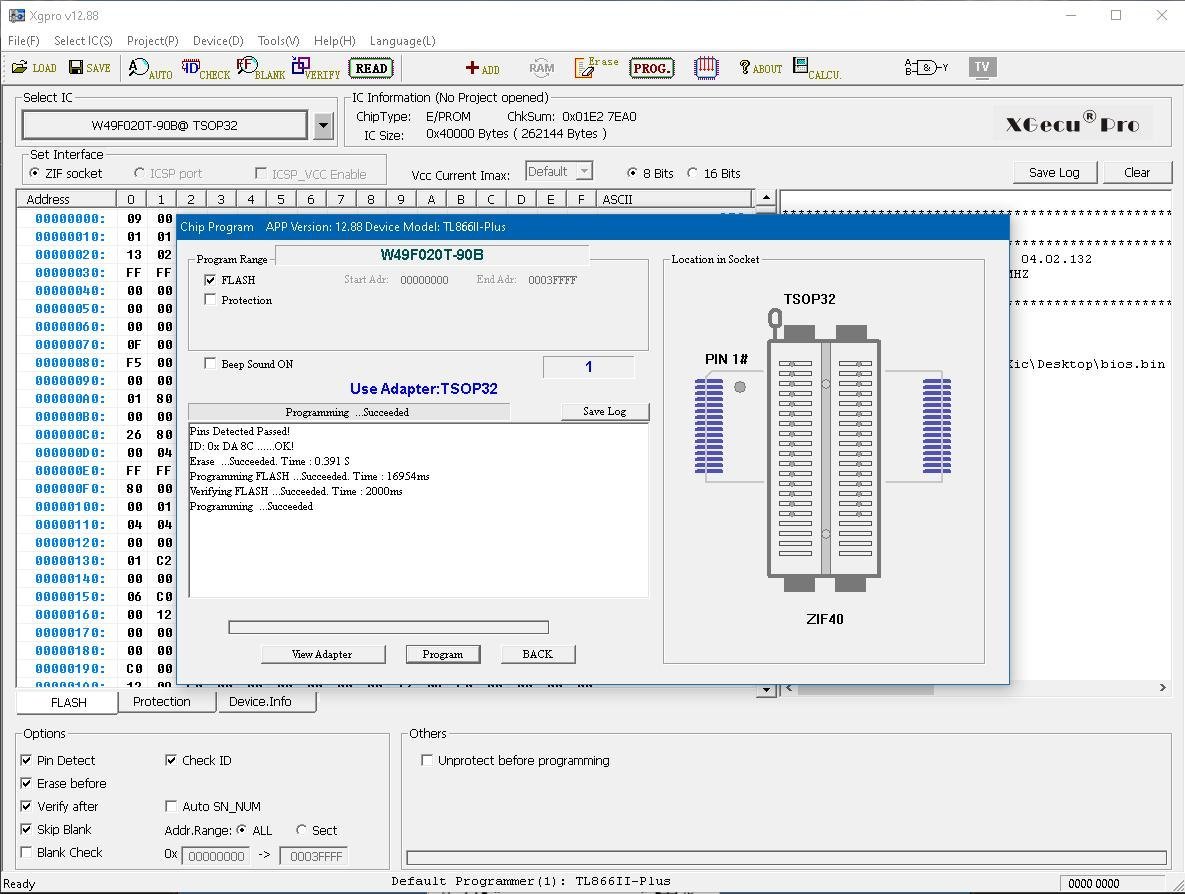The image size is (1185, 894).
Task: Switch to the Protection tab
Action: 162,702
